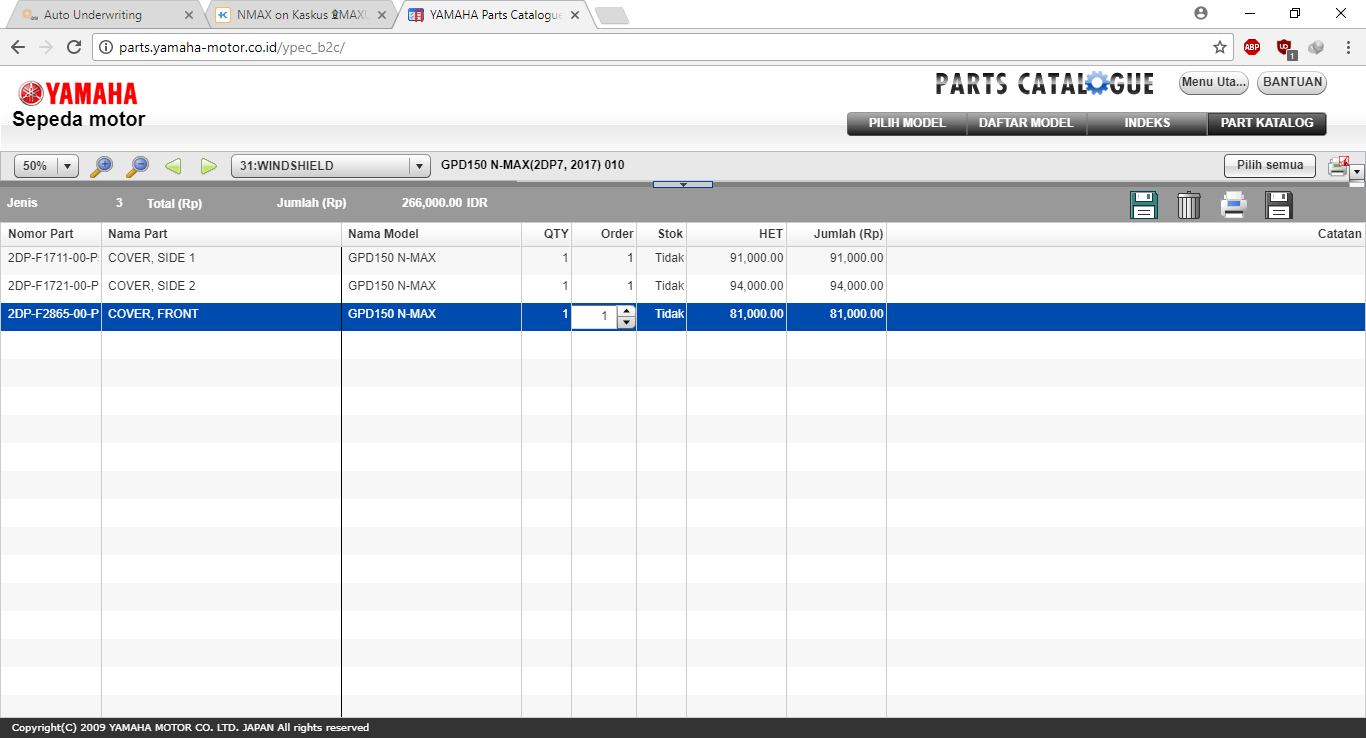Screen dimensions: 1366x738
Task: Open the INDEKS tab
Action: (1147, 124)
